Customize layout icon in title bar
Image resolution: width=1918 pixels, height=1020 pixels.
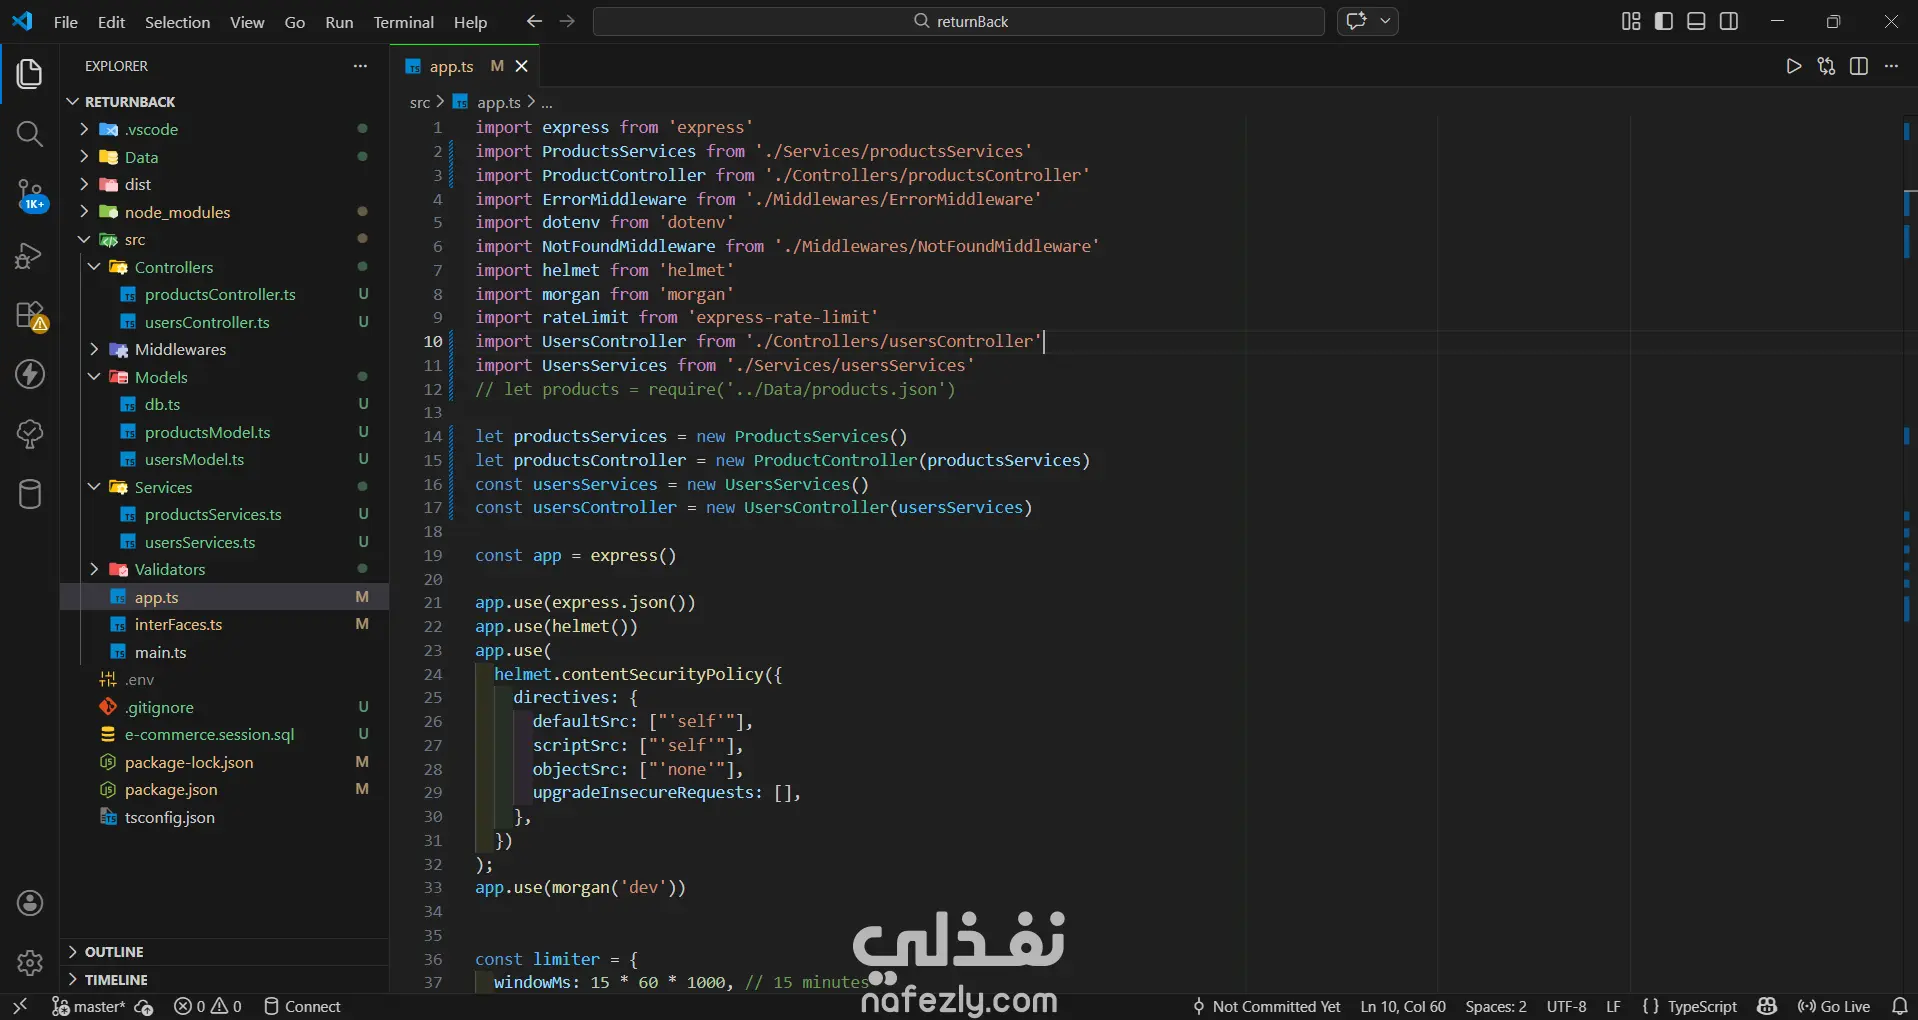(1631, 21)
